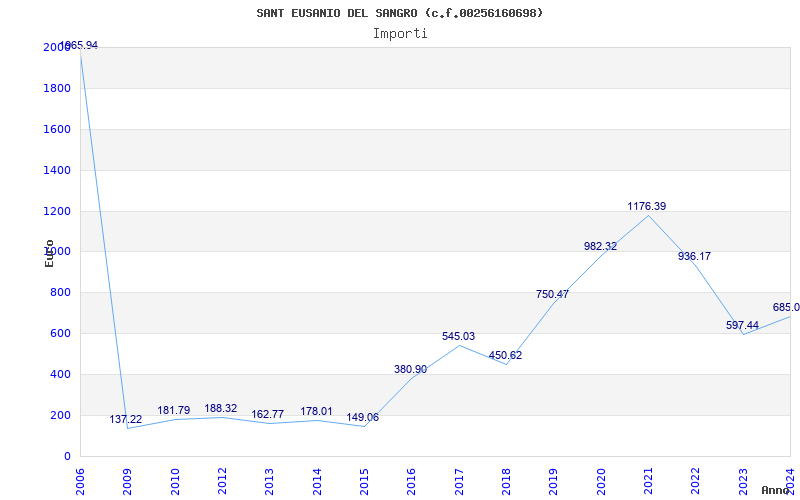Select the 149.06 data label
The image size is (800, 500).
pyautogui.click(x=363, y=417)
